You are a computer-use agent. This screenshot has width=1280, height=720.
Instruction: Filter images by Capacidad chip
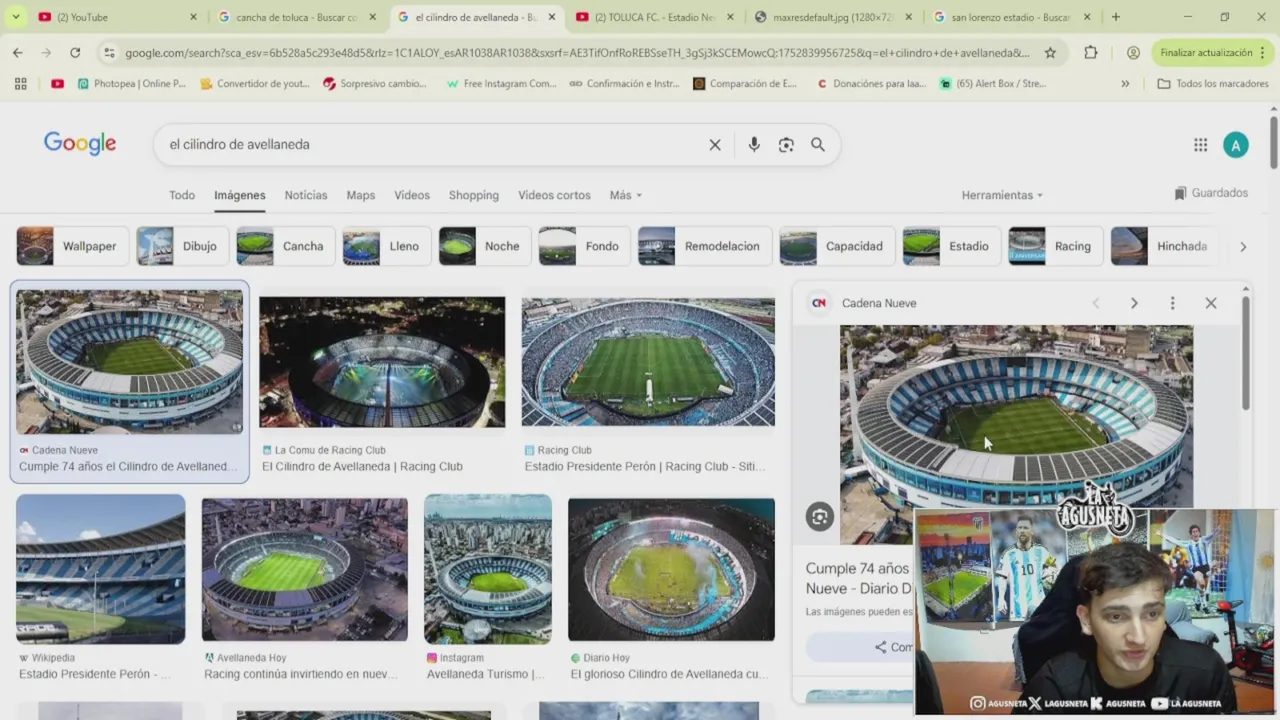point(835,246)
